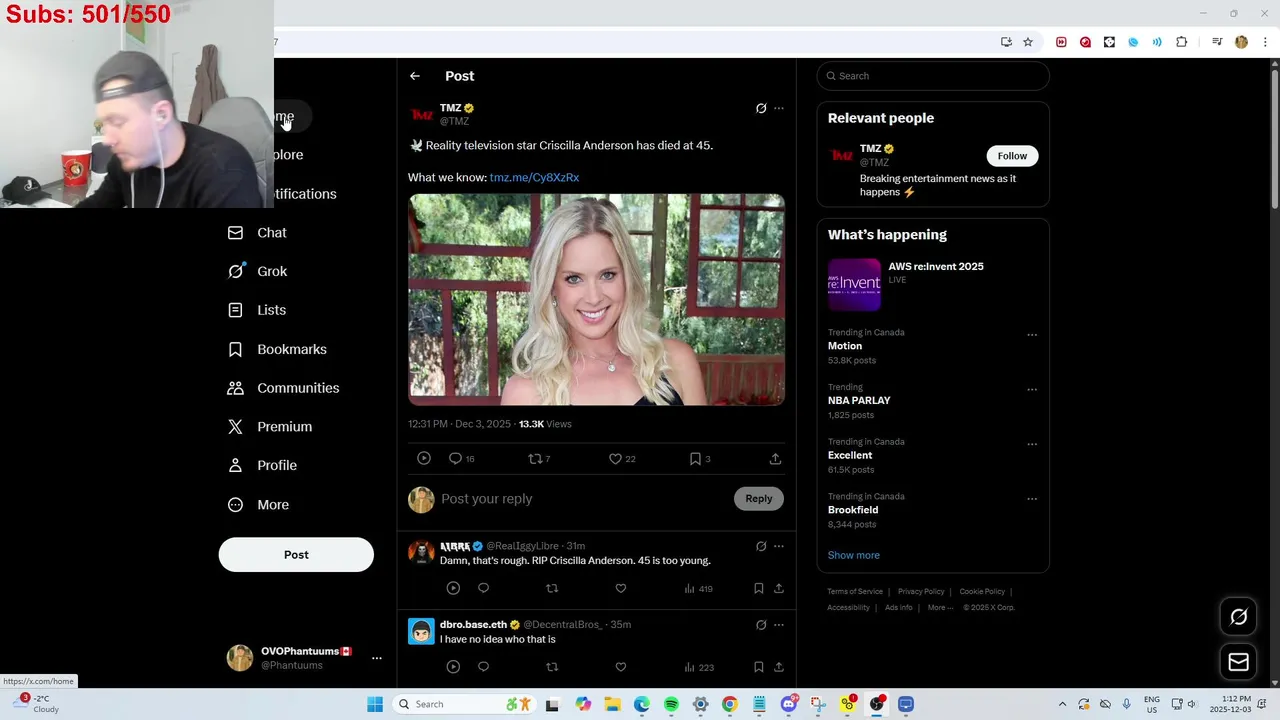Open TMZ profile avatar on the post
Image resolution: width=1280 pixels, height=720 pixels.
[x=422, y=114]
